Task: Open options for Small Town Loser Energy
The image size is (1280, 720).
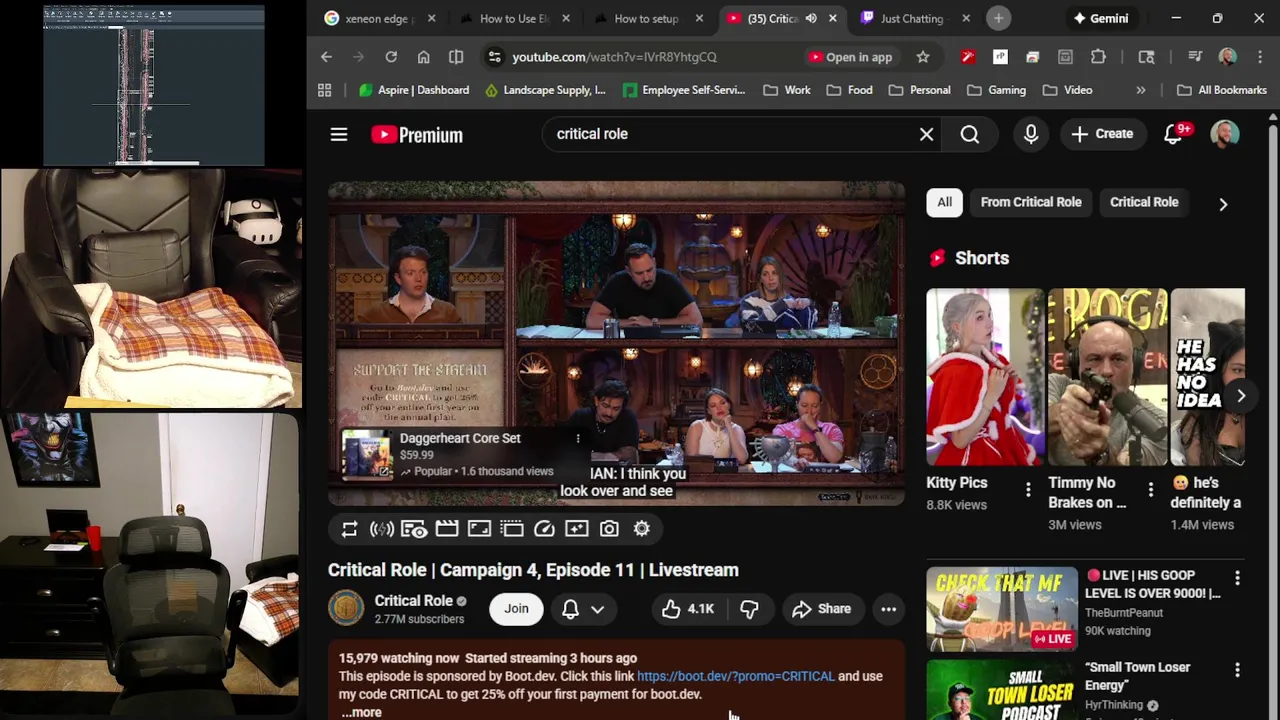Action: pos(1237,670)
